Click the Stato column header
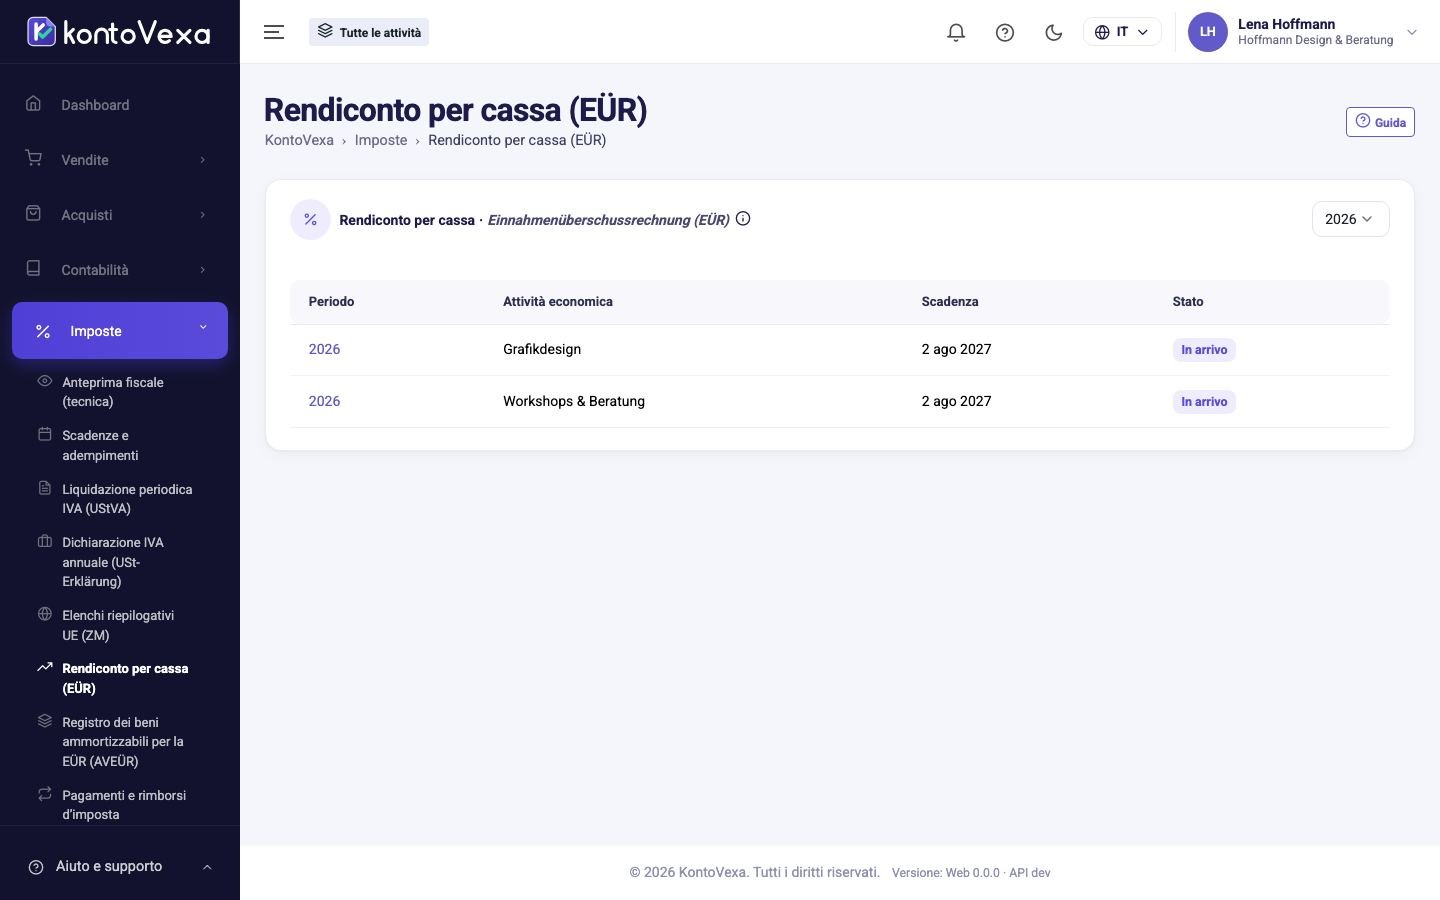This screenshot has width=1440, height=900. pos(1188,301)
